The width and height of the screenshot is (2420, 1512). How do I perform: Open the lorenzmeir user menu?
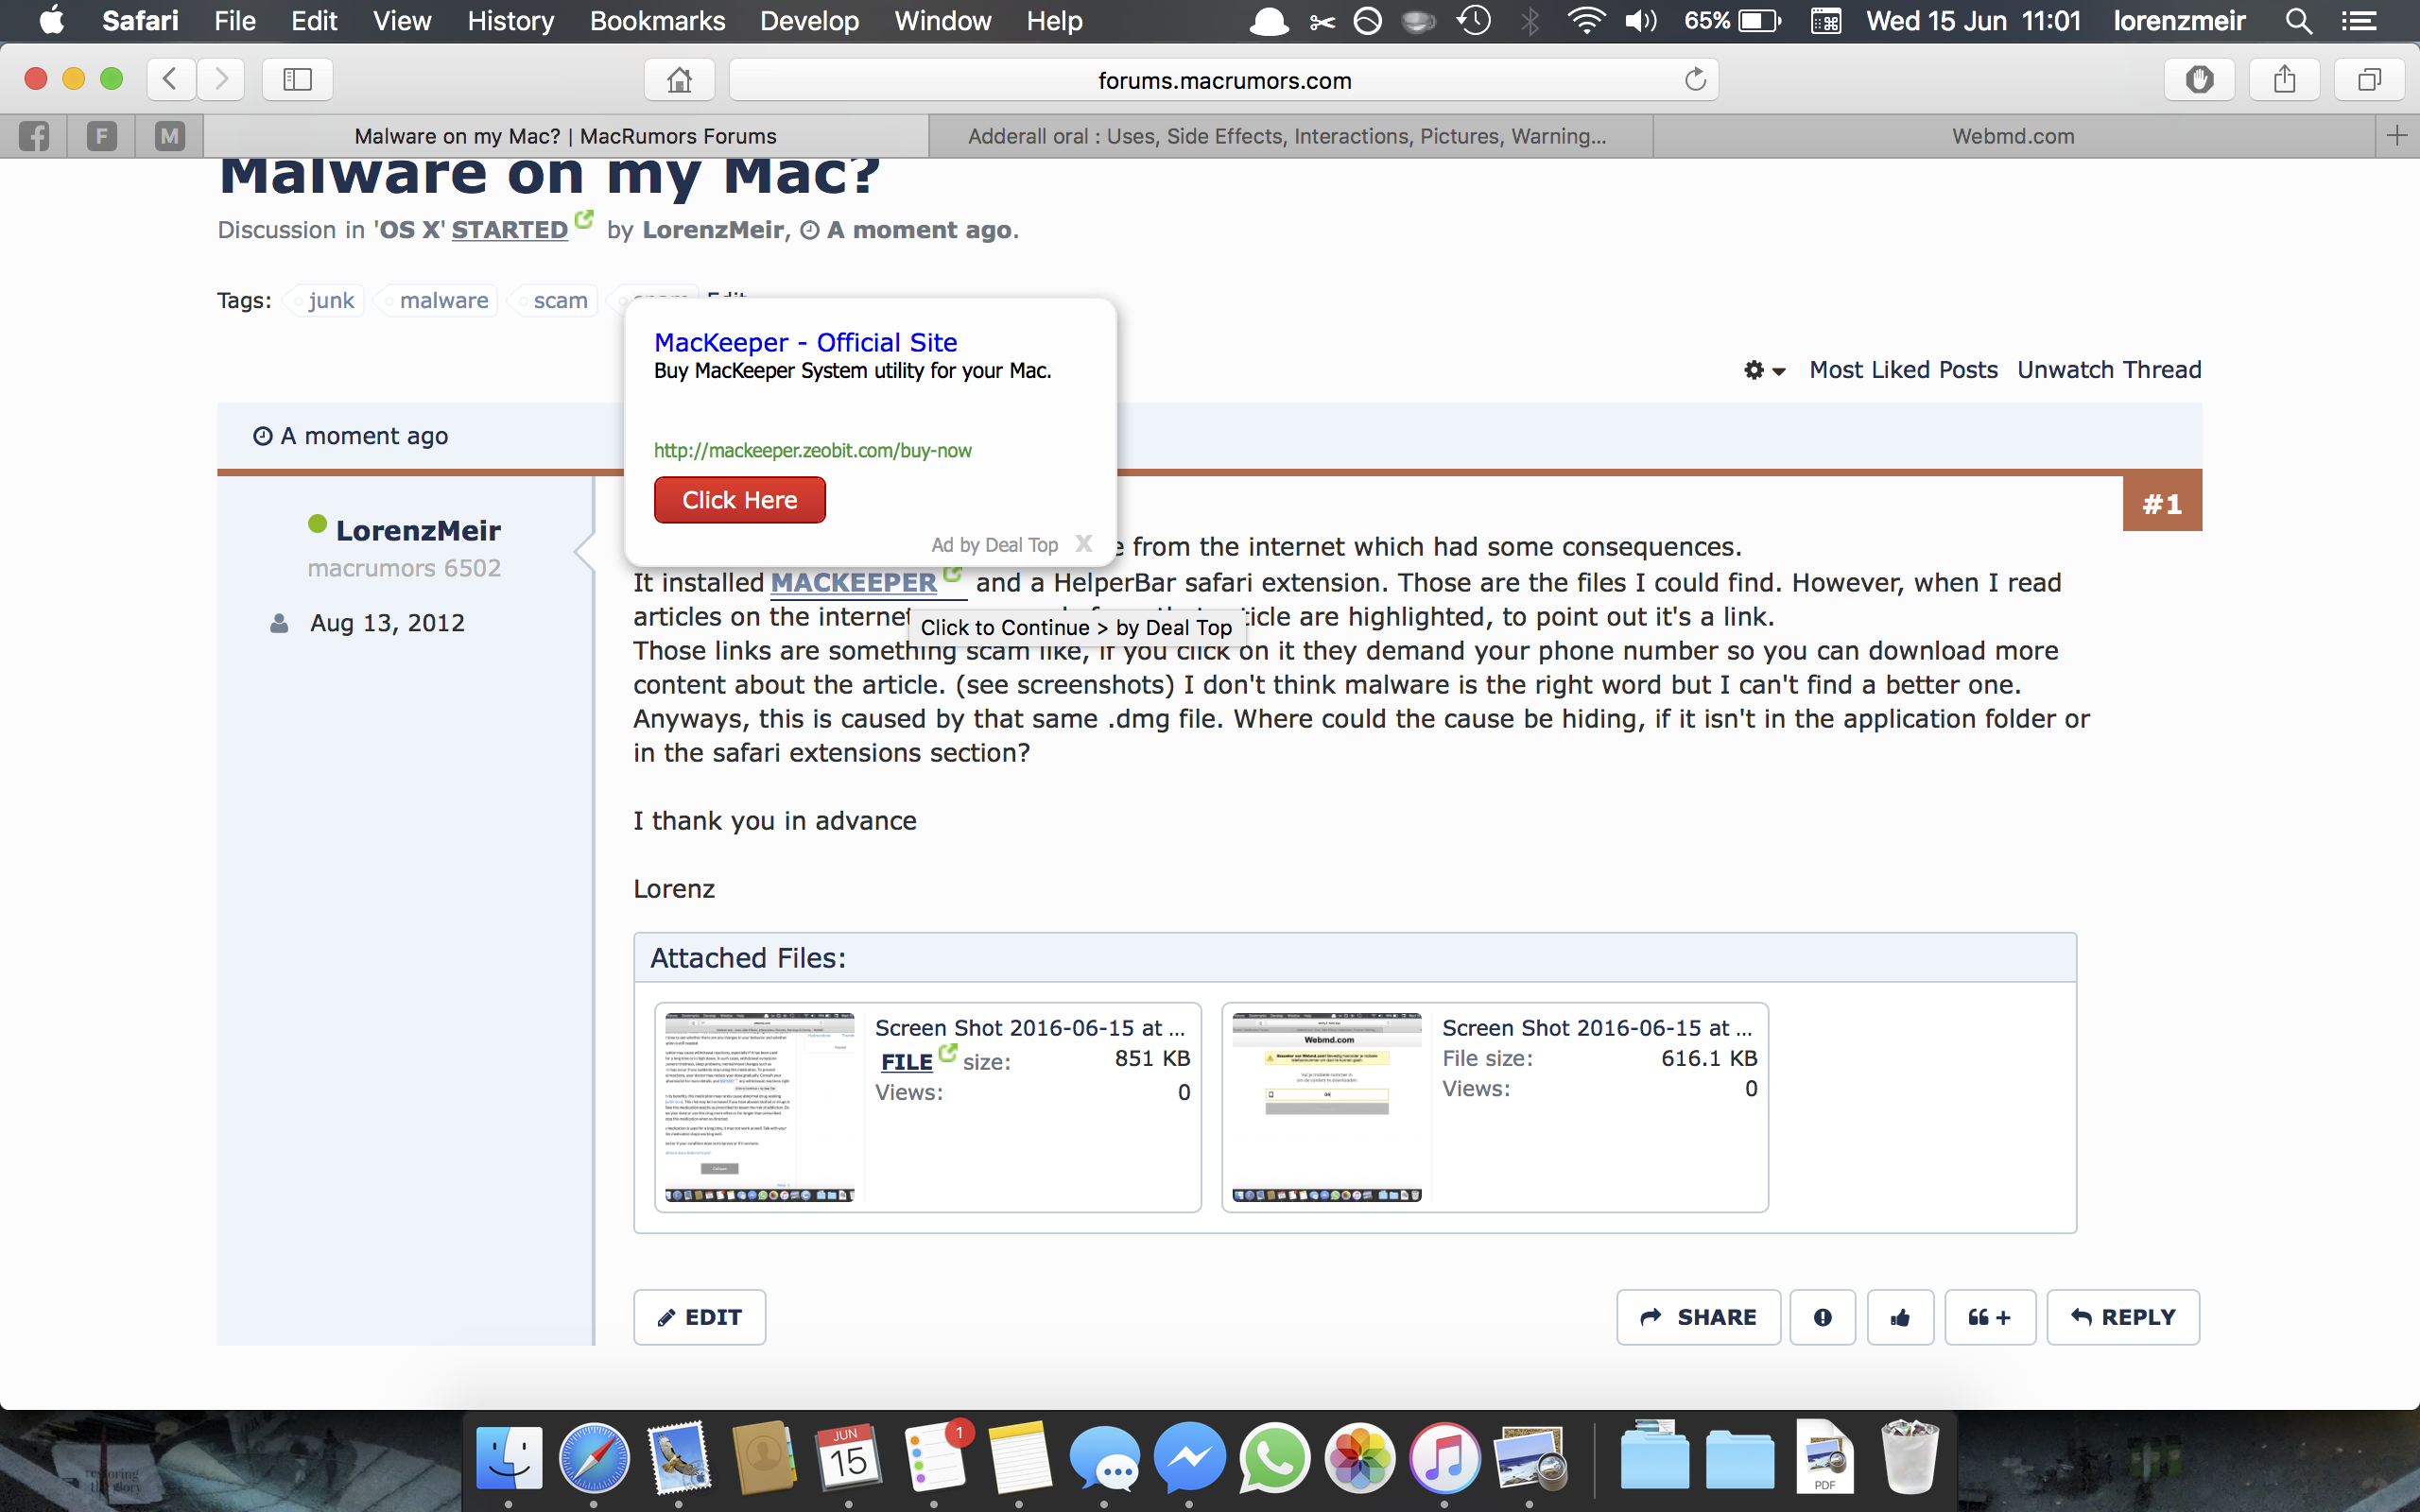pos(2179,21)
